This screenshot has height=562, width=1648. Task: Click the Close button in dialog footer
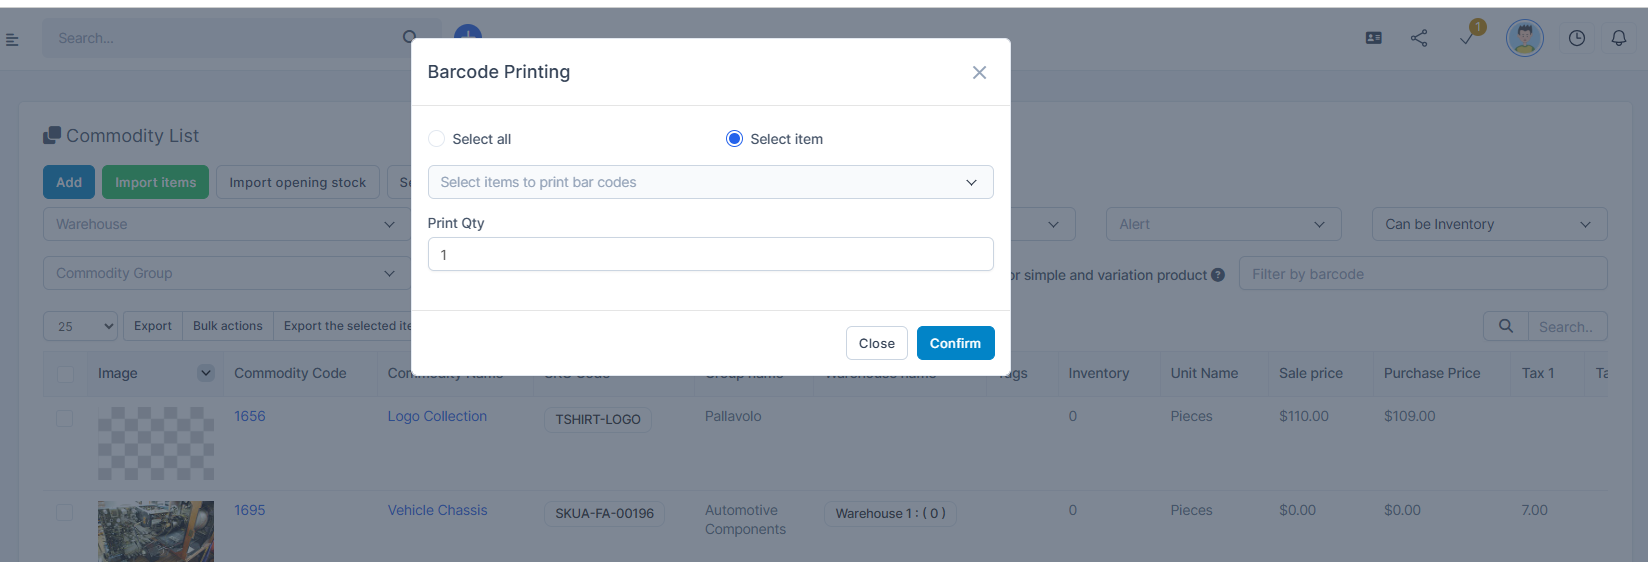pos(876,343)
